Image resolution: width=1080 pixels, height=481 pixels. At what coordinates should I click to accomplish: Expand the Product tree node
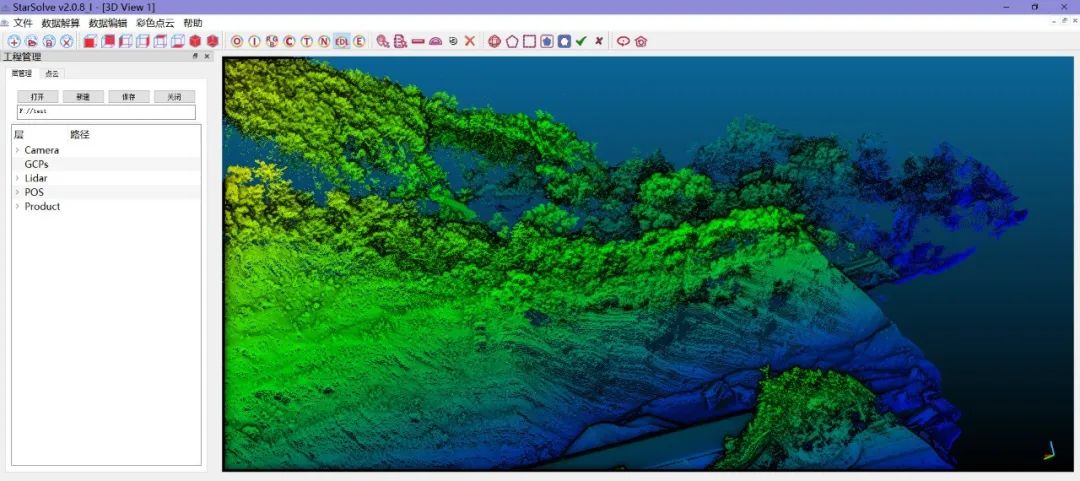tap(17, 206)
